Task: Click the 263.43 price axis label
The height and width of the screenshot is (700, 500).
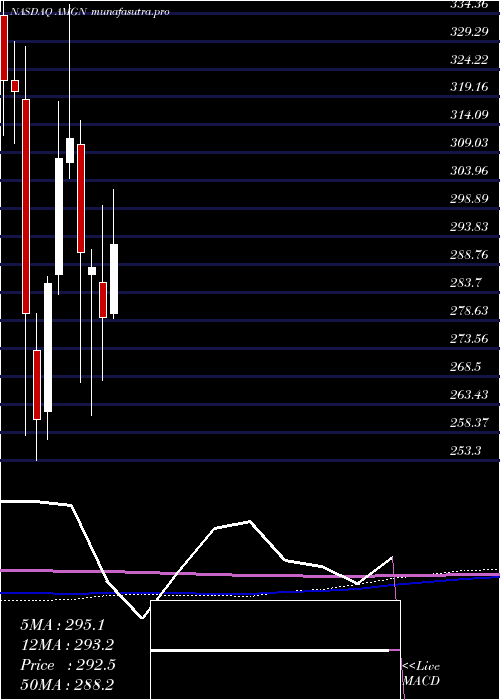Action: pos(469,395)
